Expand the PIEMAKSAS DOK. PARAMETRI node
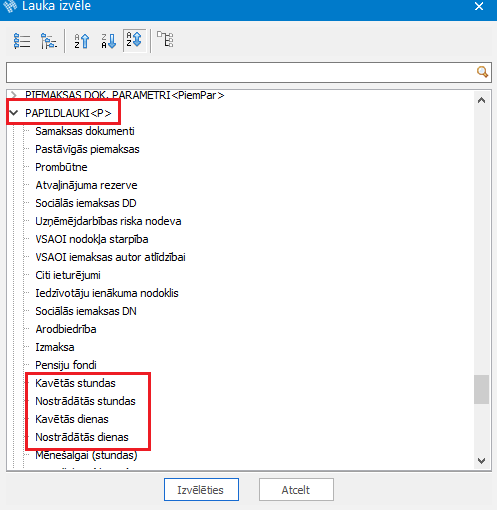The image size is (497, 510). 13,95
